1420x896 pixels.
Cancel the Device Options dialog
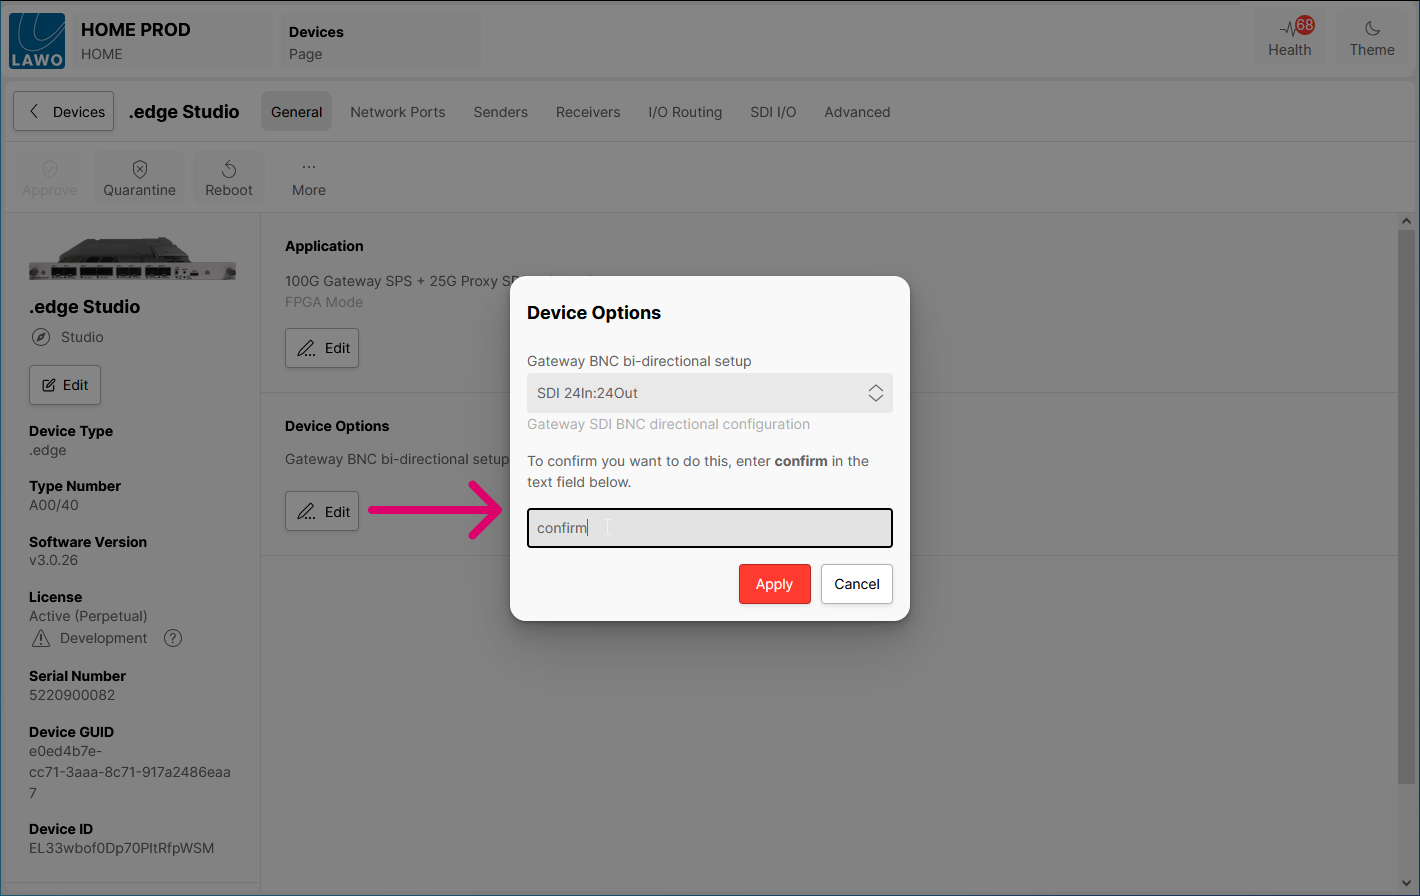tap(856, 584)
